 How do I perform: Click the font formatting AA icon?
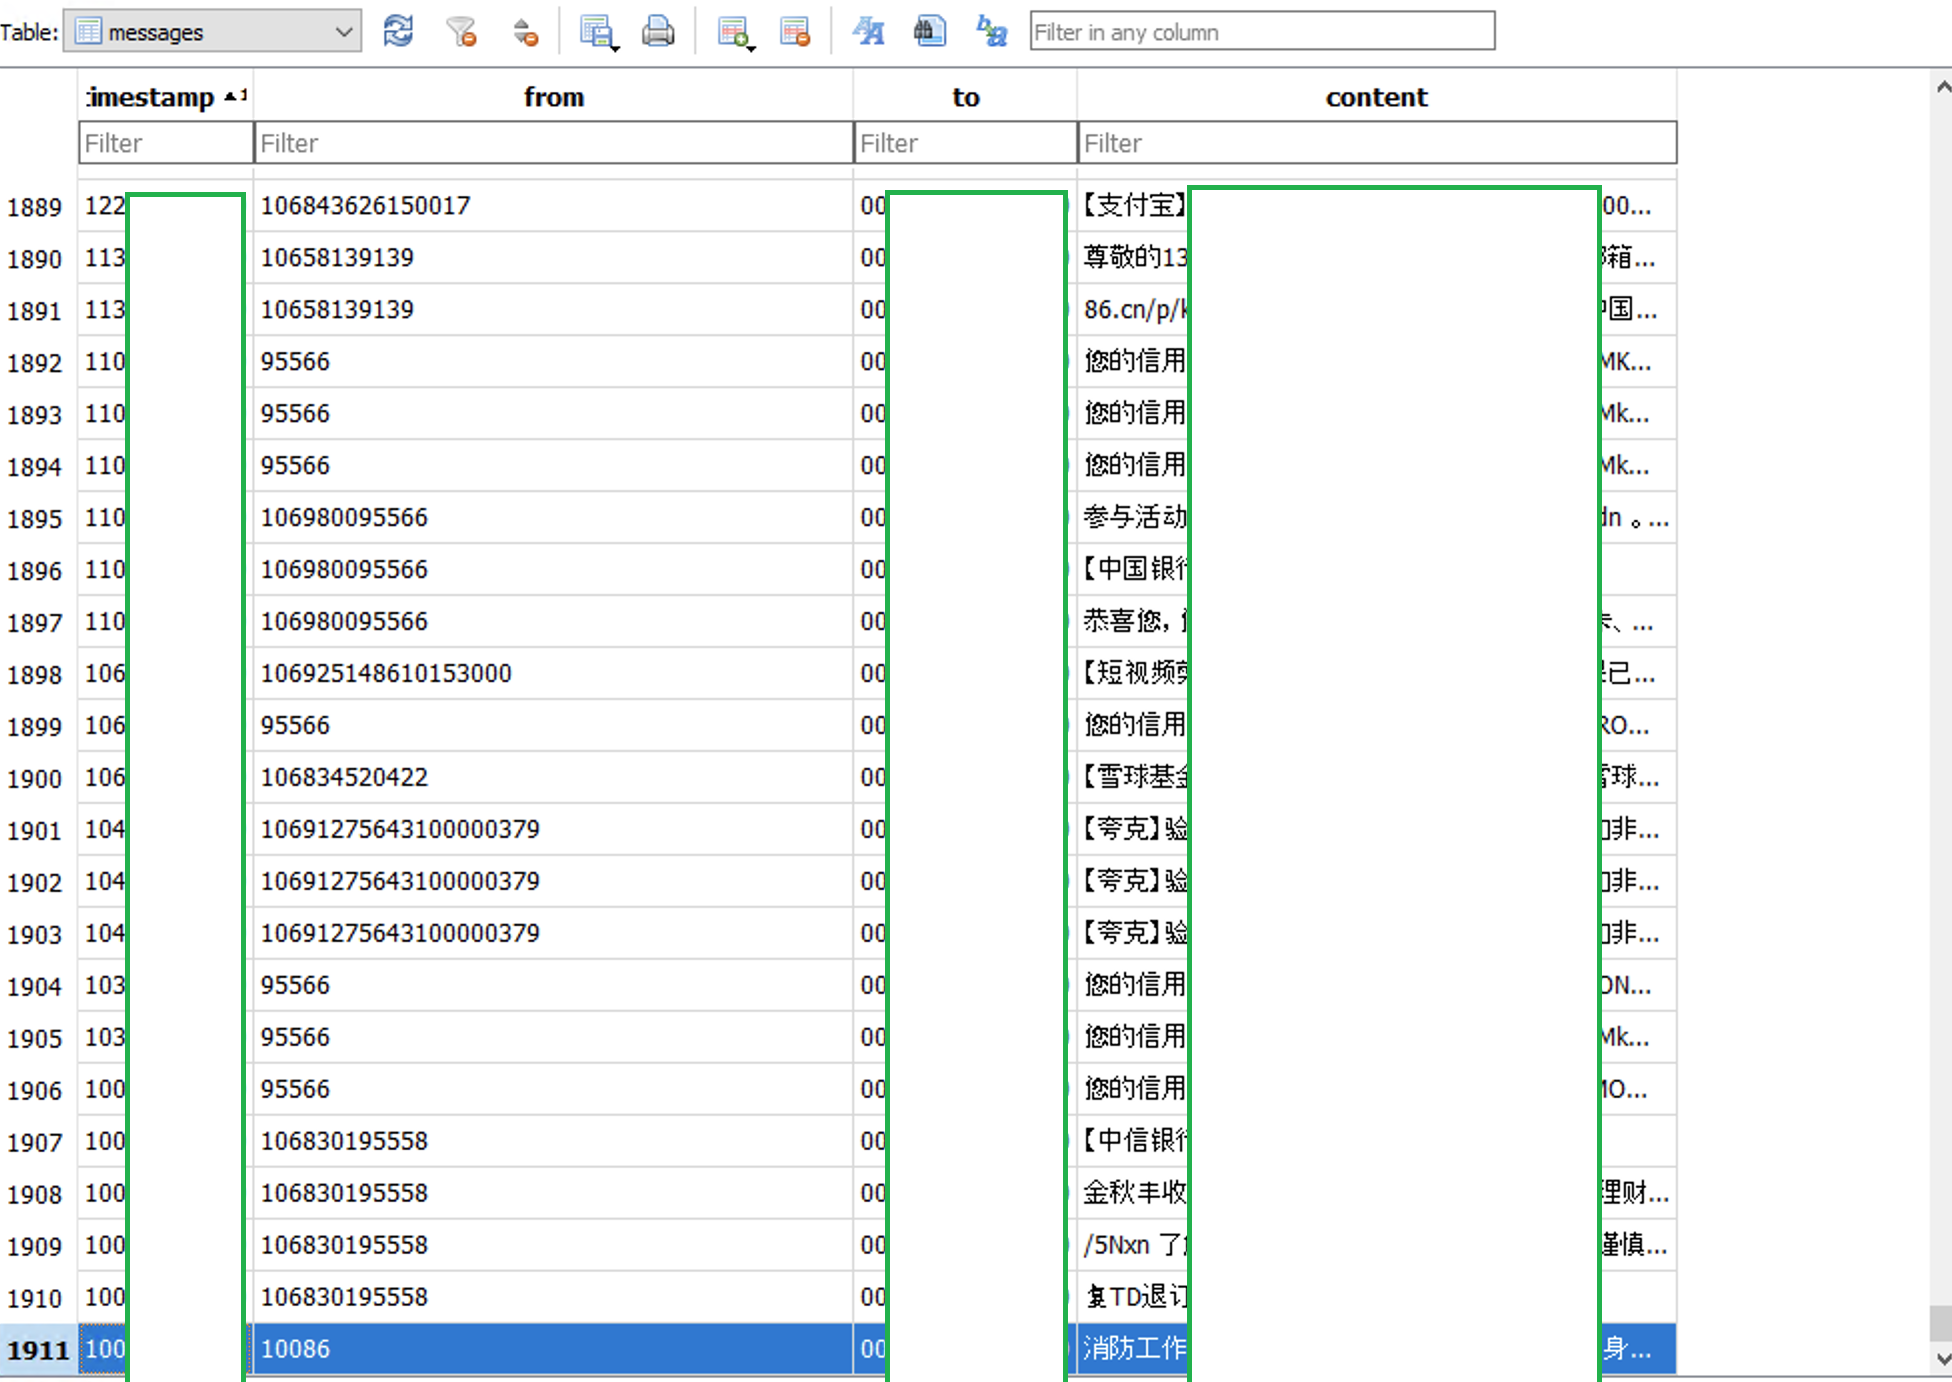[868, 32]
